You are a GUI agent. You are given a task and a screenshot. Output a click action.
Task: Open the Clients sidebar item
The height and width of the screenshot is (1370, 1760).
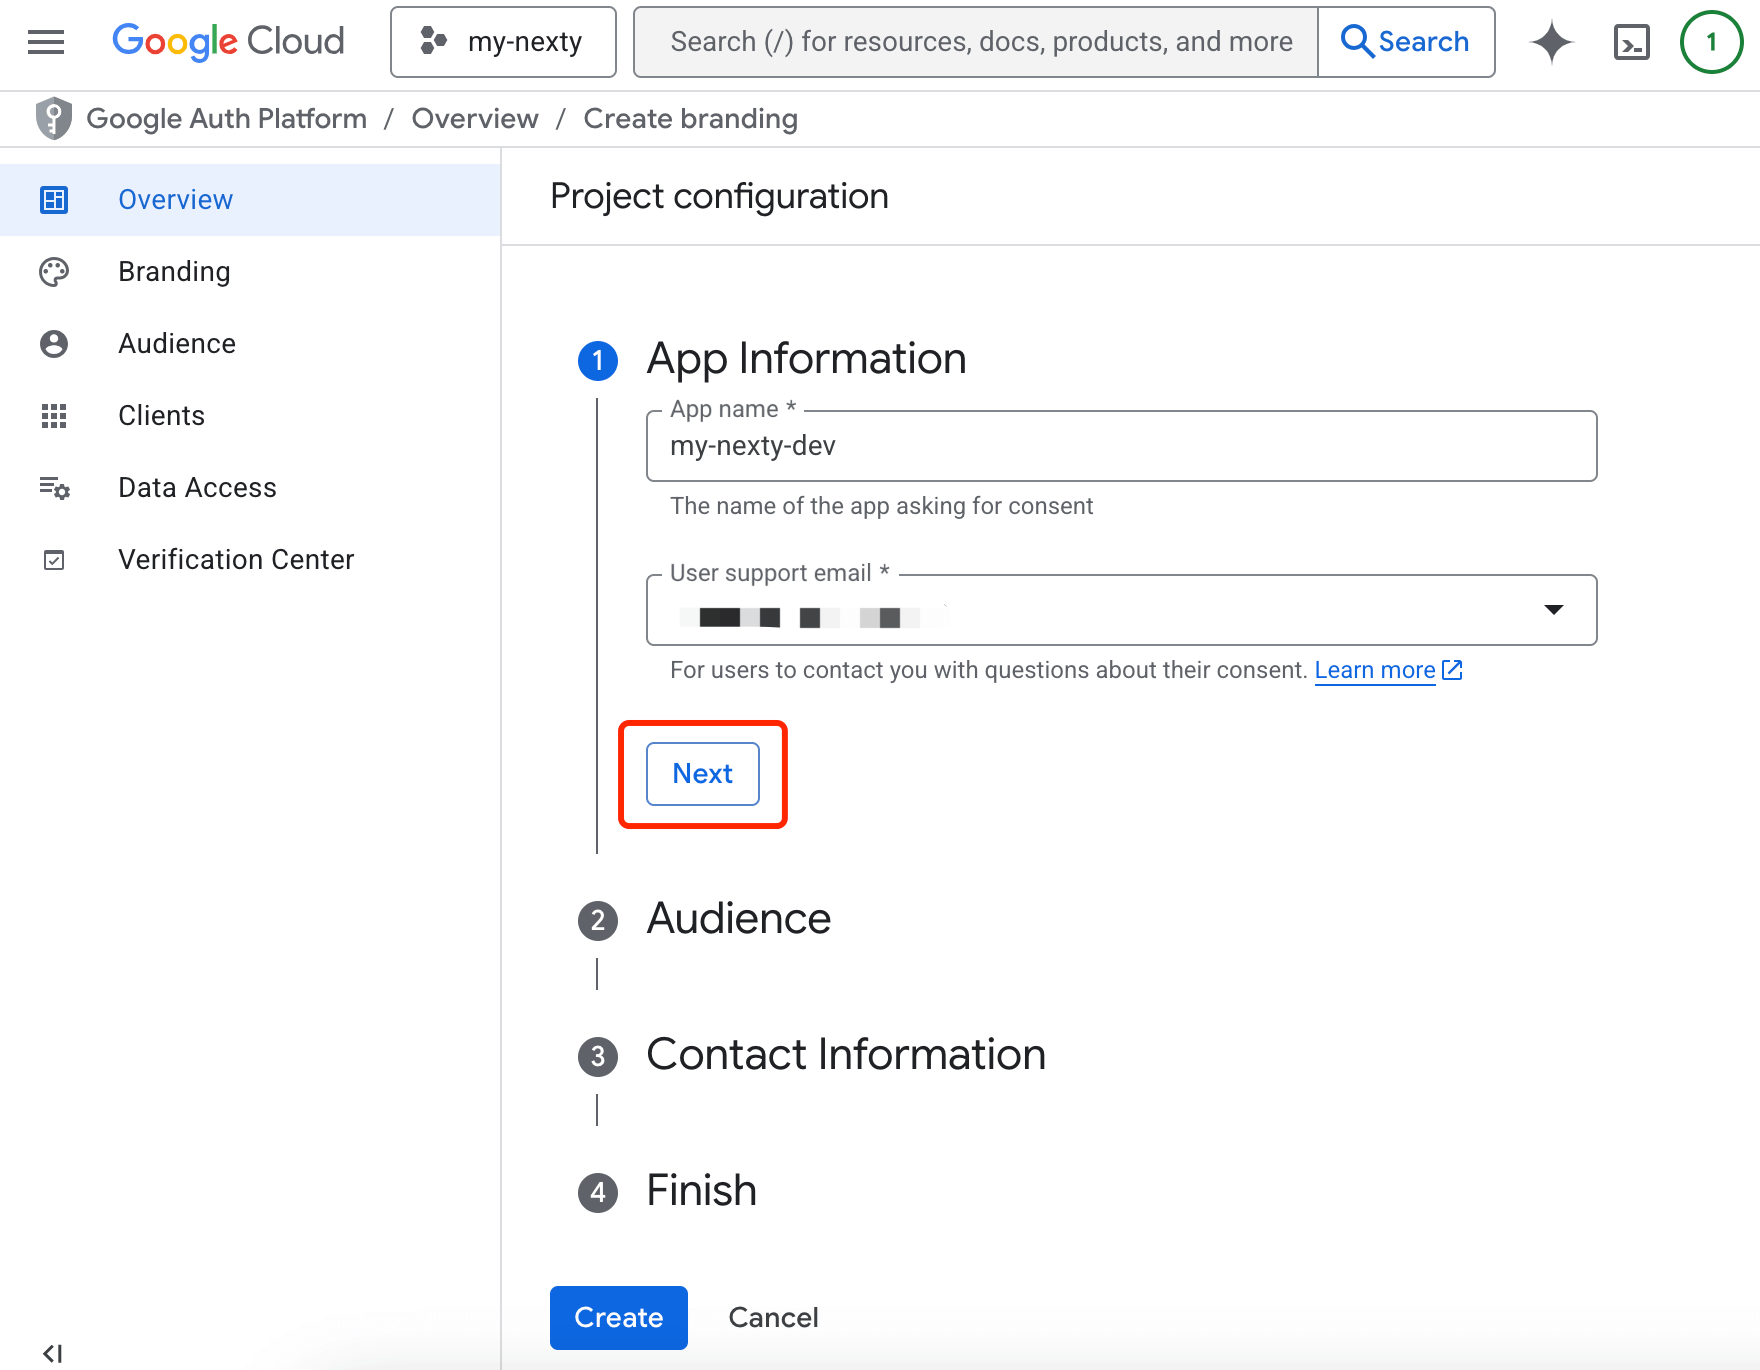(250, 416)
